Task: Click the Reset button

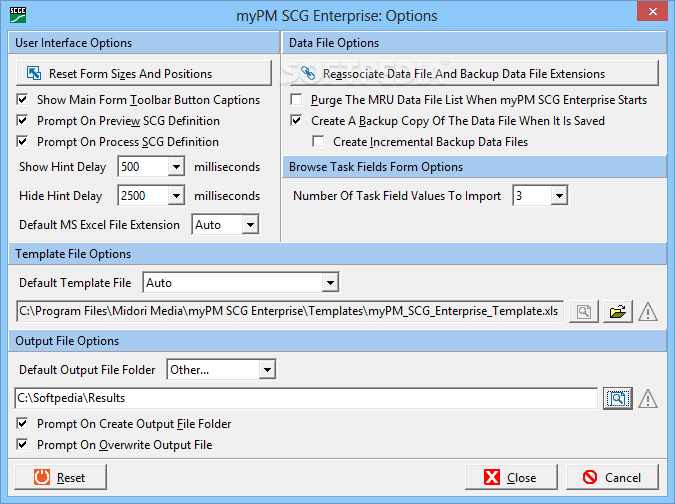Action: coord(60,477)
